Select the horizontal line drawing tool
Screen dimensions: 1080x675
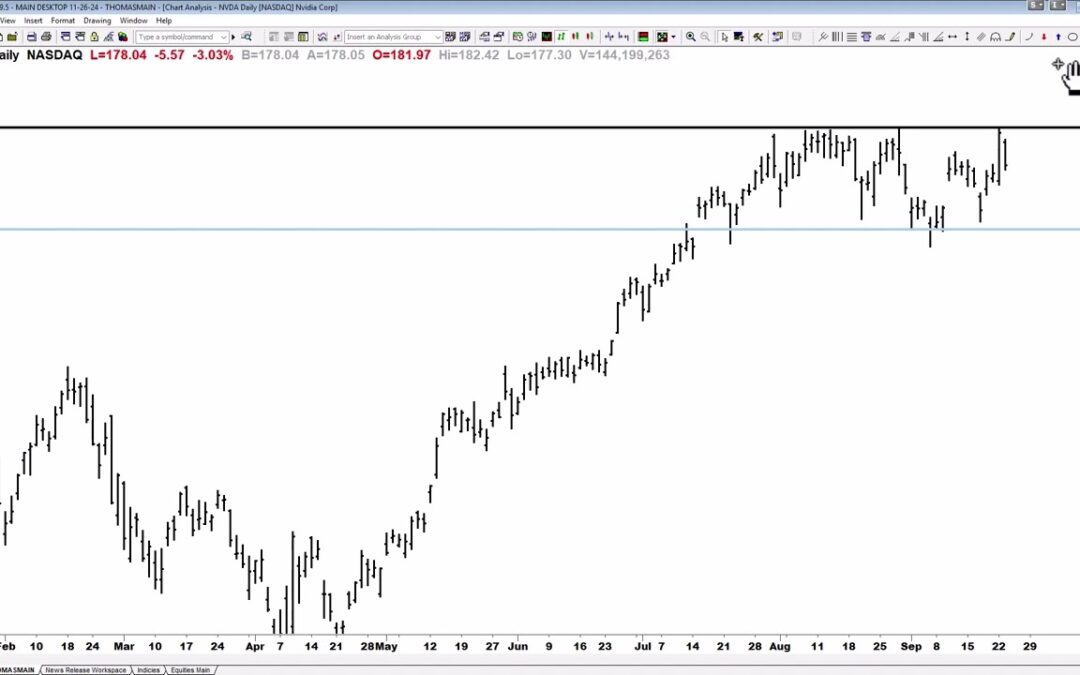852,37
